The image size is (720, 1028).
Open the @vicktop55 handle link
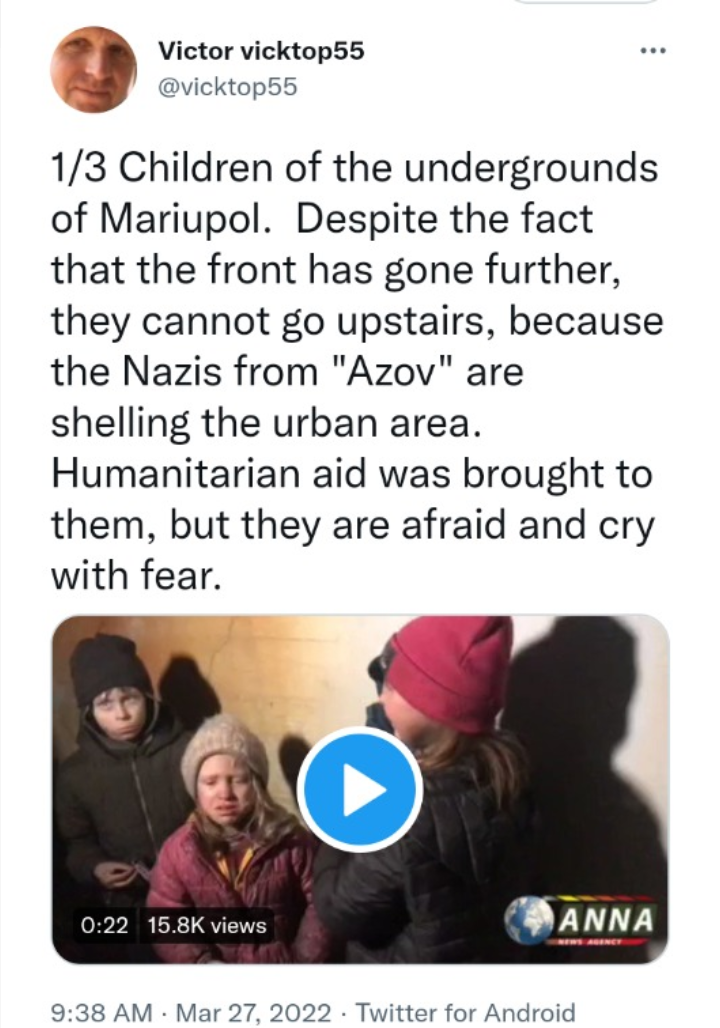(x=228, y=87)
